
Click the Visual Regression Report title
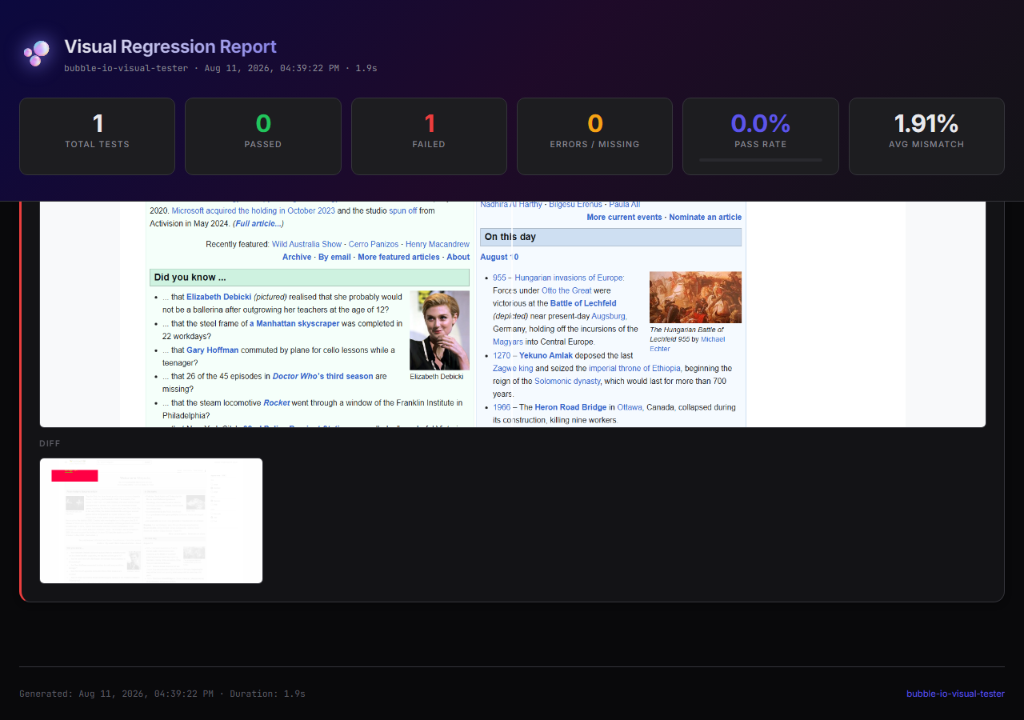coord(170,46)
